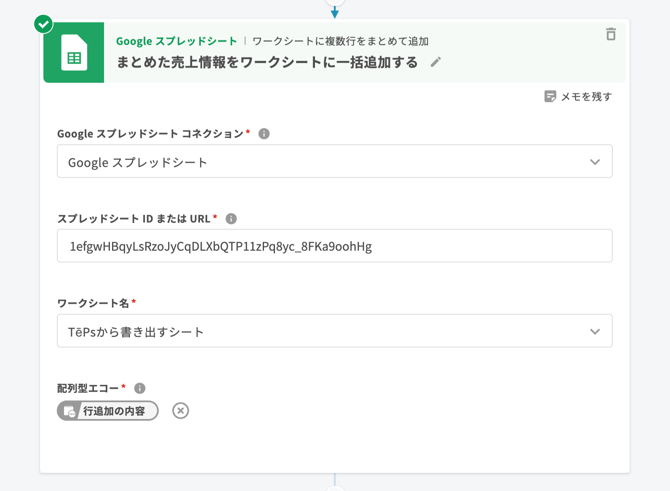Remove the 行追加の内容 value with the X

pos(181,411)
